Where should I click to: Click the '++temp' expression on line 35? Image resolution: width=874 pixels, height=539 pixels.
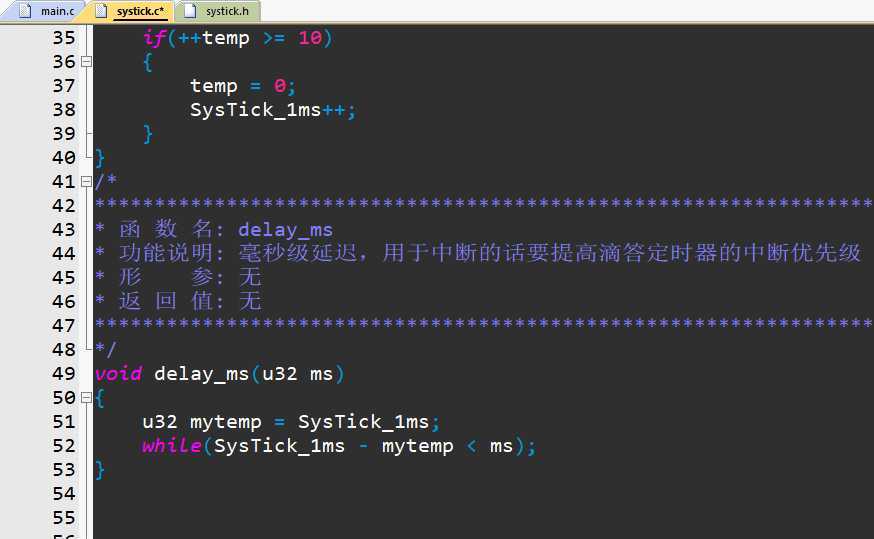(213, 38)
